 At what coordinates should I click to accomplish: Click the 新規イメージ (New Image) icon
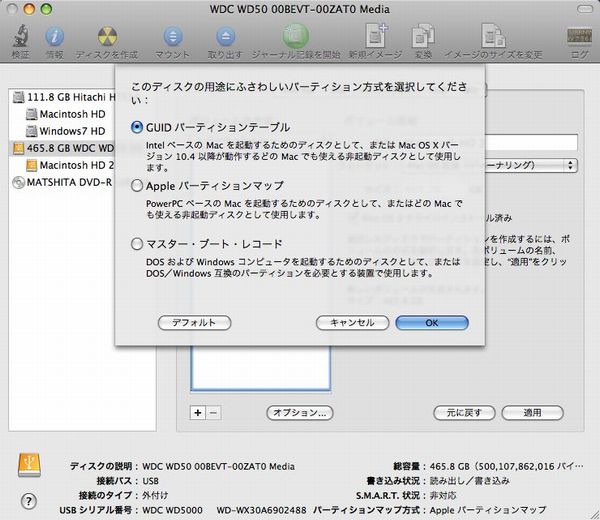(375, 36)
